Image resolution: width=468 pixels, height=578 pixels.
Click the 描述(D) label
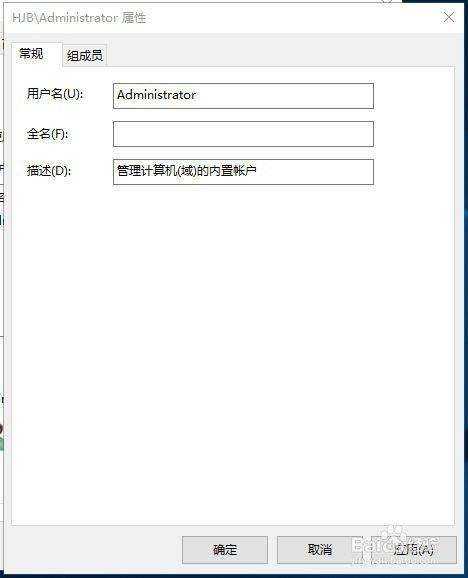tap(48, 171)
